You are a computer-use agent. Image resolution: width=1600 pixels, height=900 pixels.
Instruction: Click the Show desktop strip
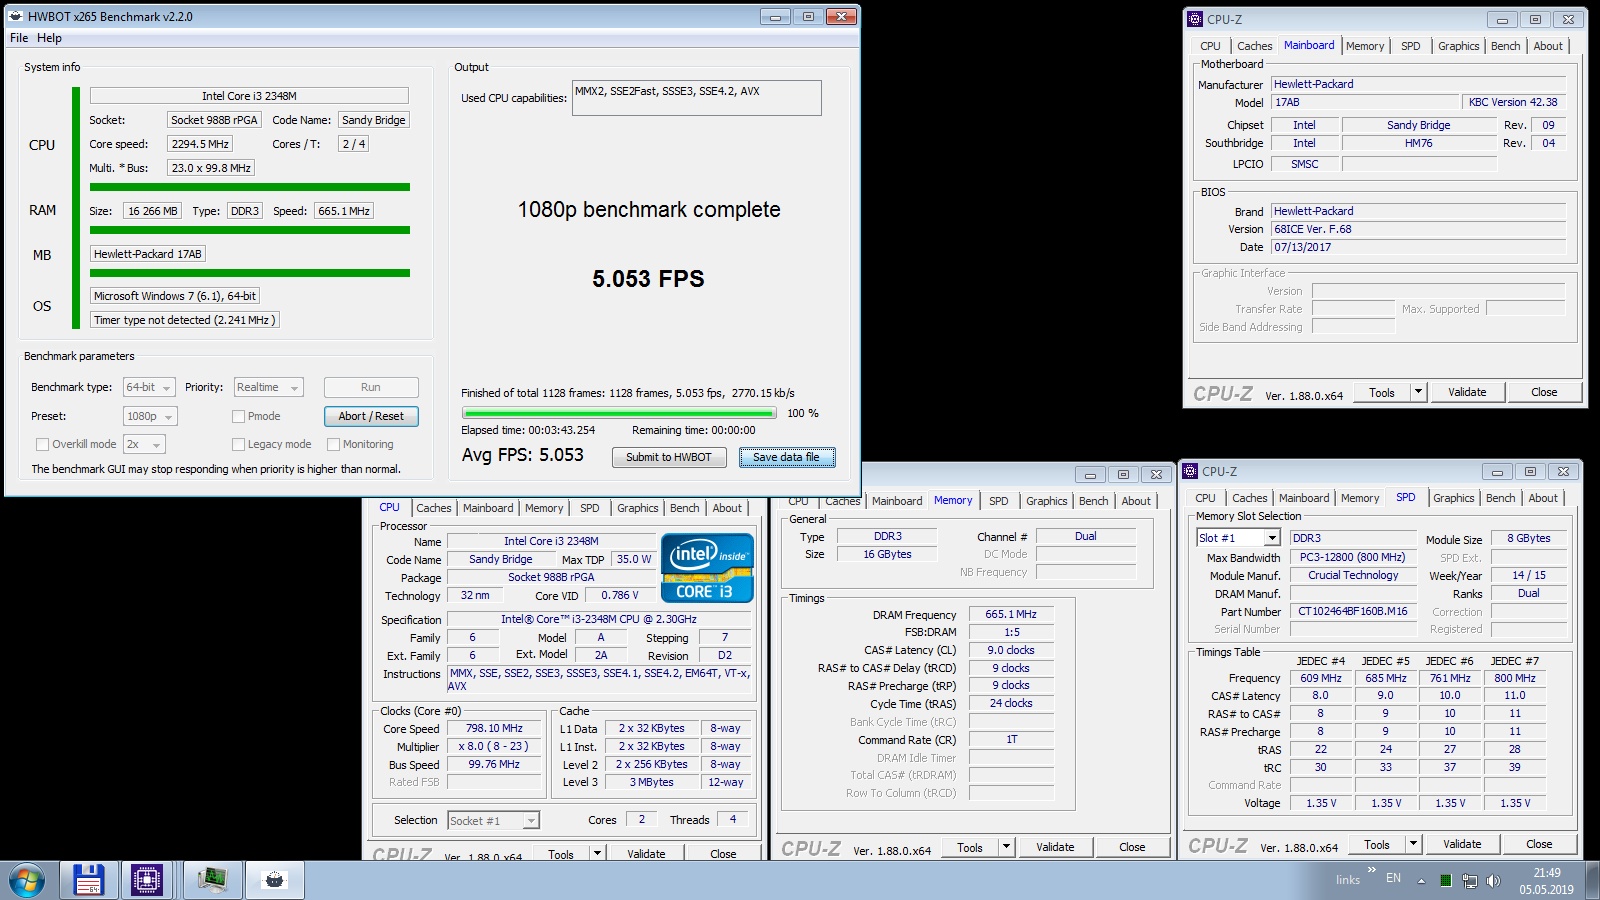click(x=1592, y=881)
